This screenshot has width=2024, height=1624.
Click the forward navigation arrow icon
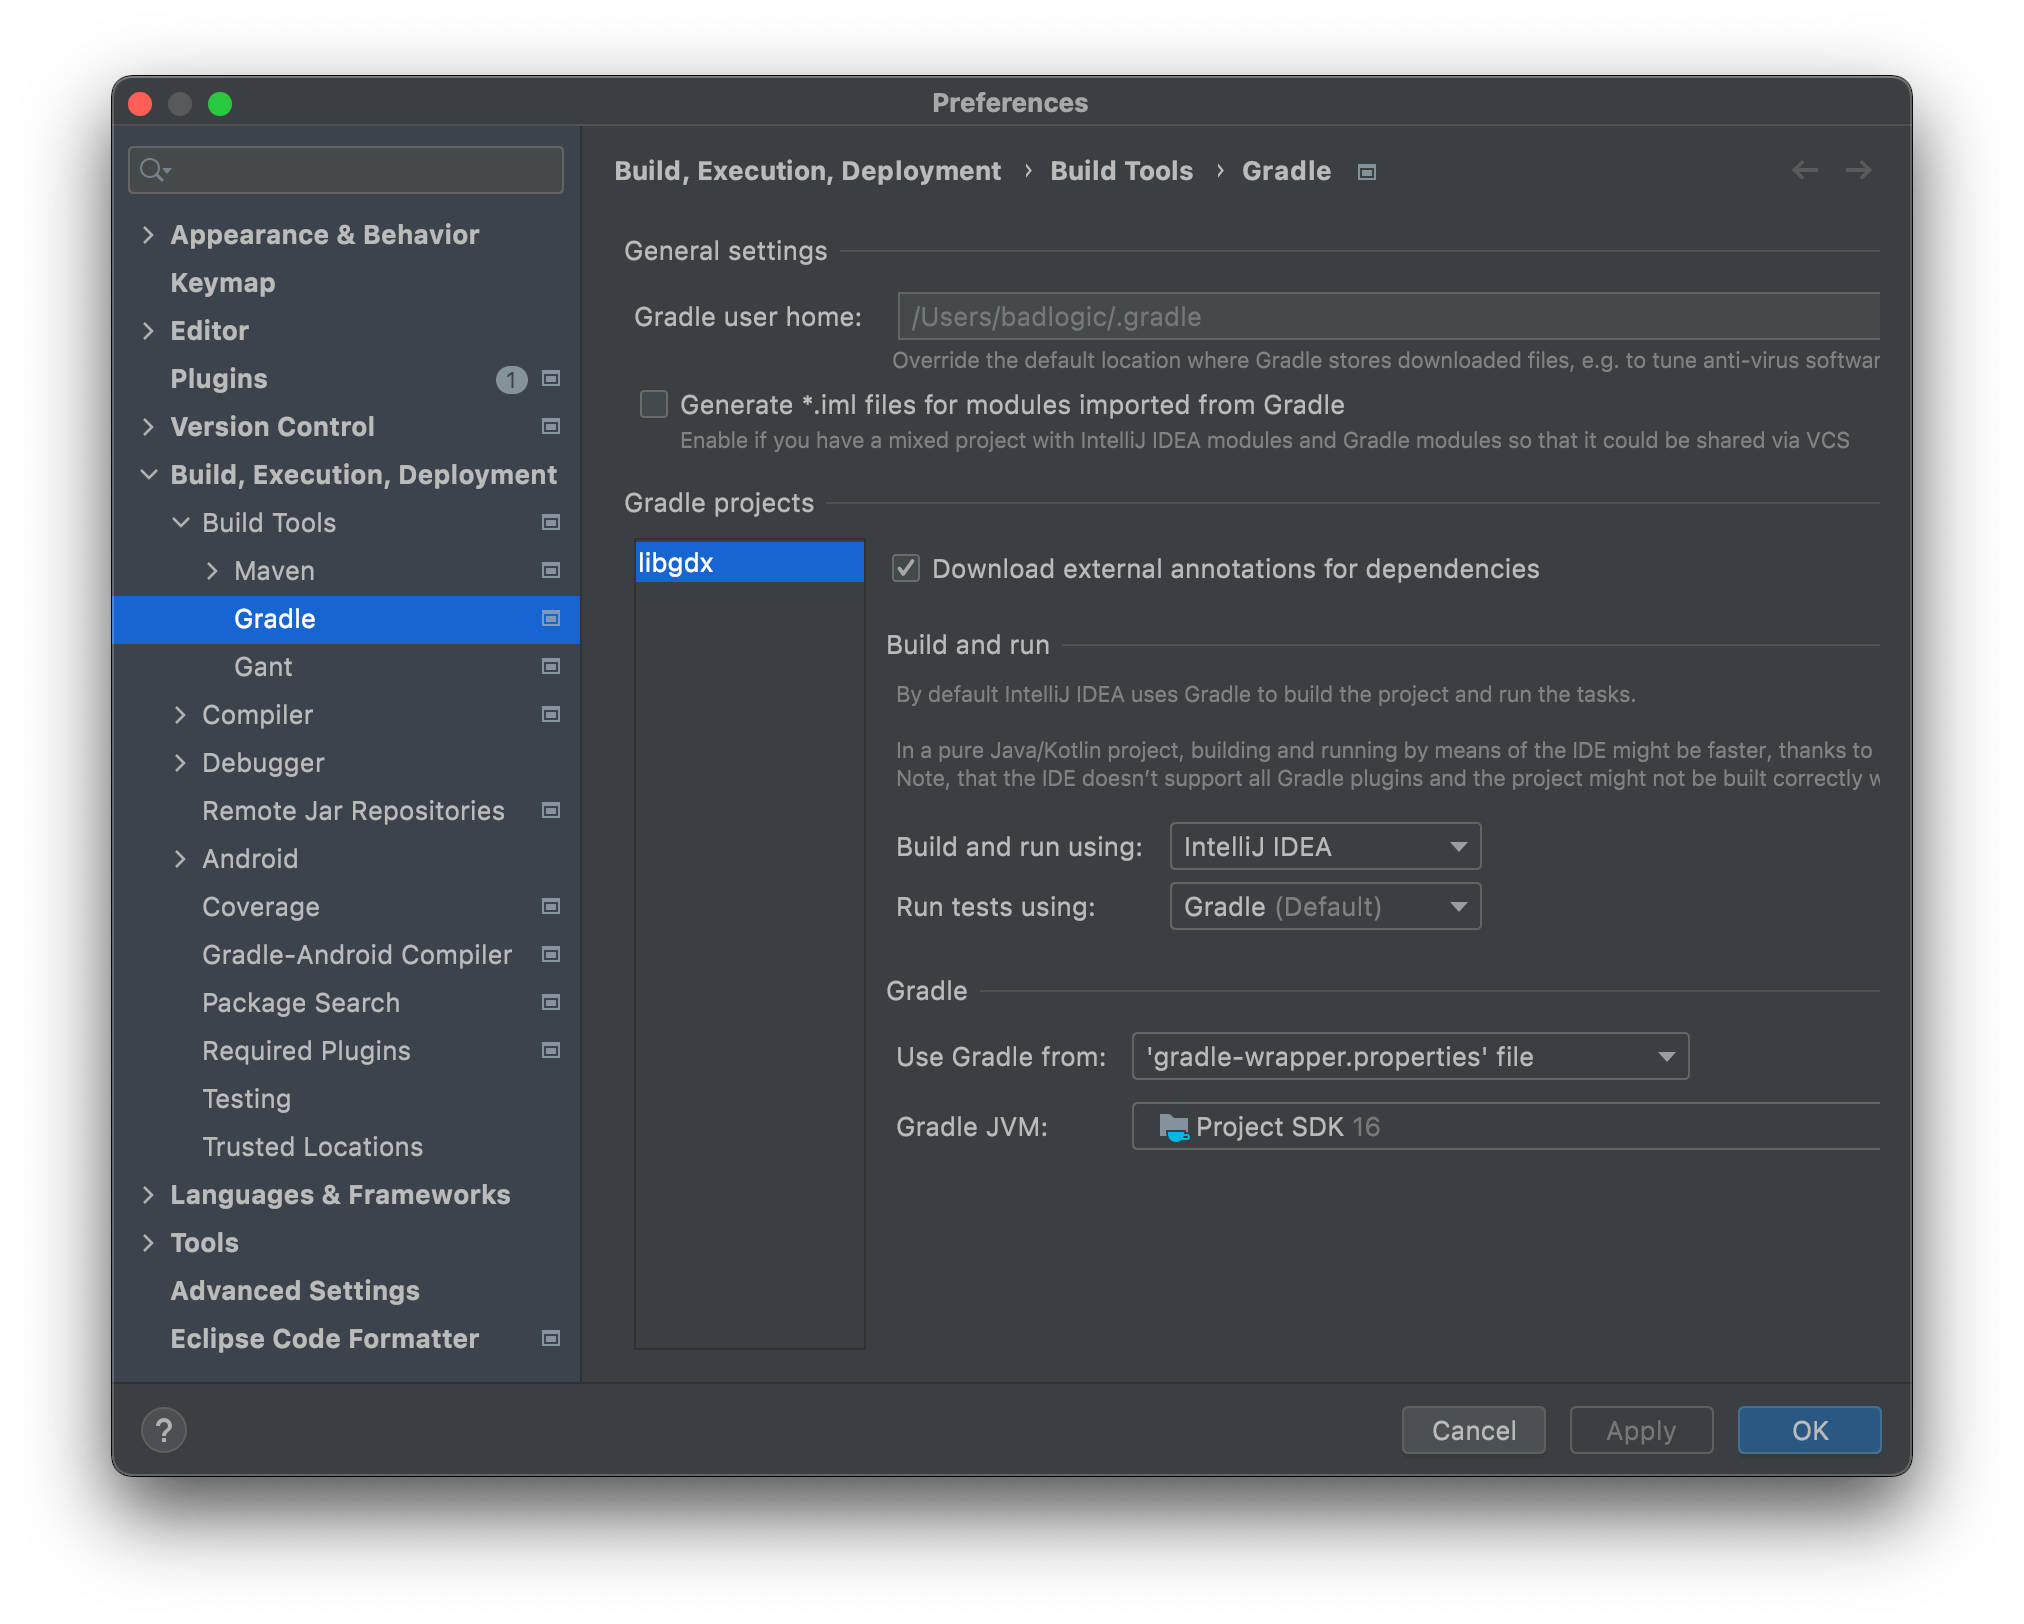click(1858, 171)
